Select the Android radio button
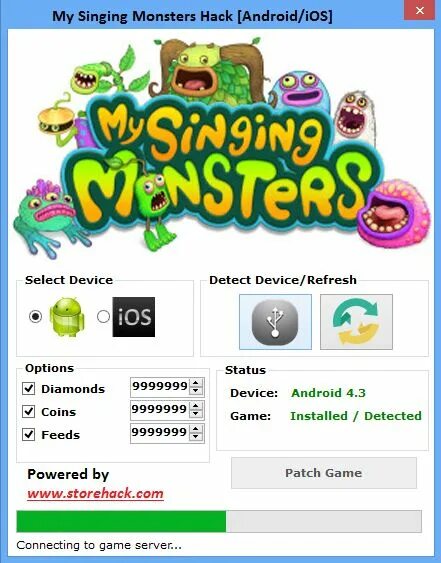The image size is (441, 563). point(35,316)
